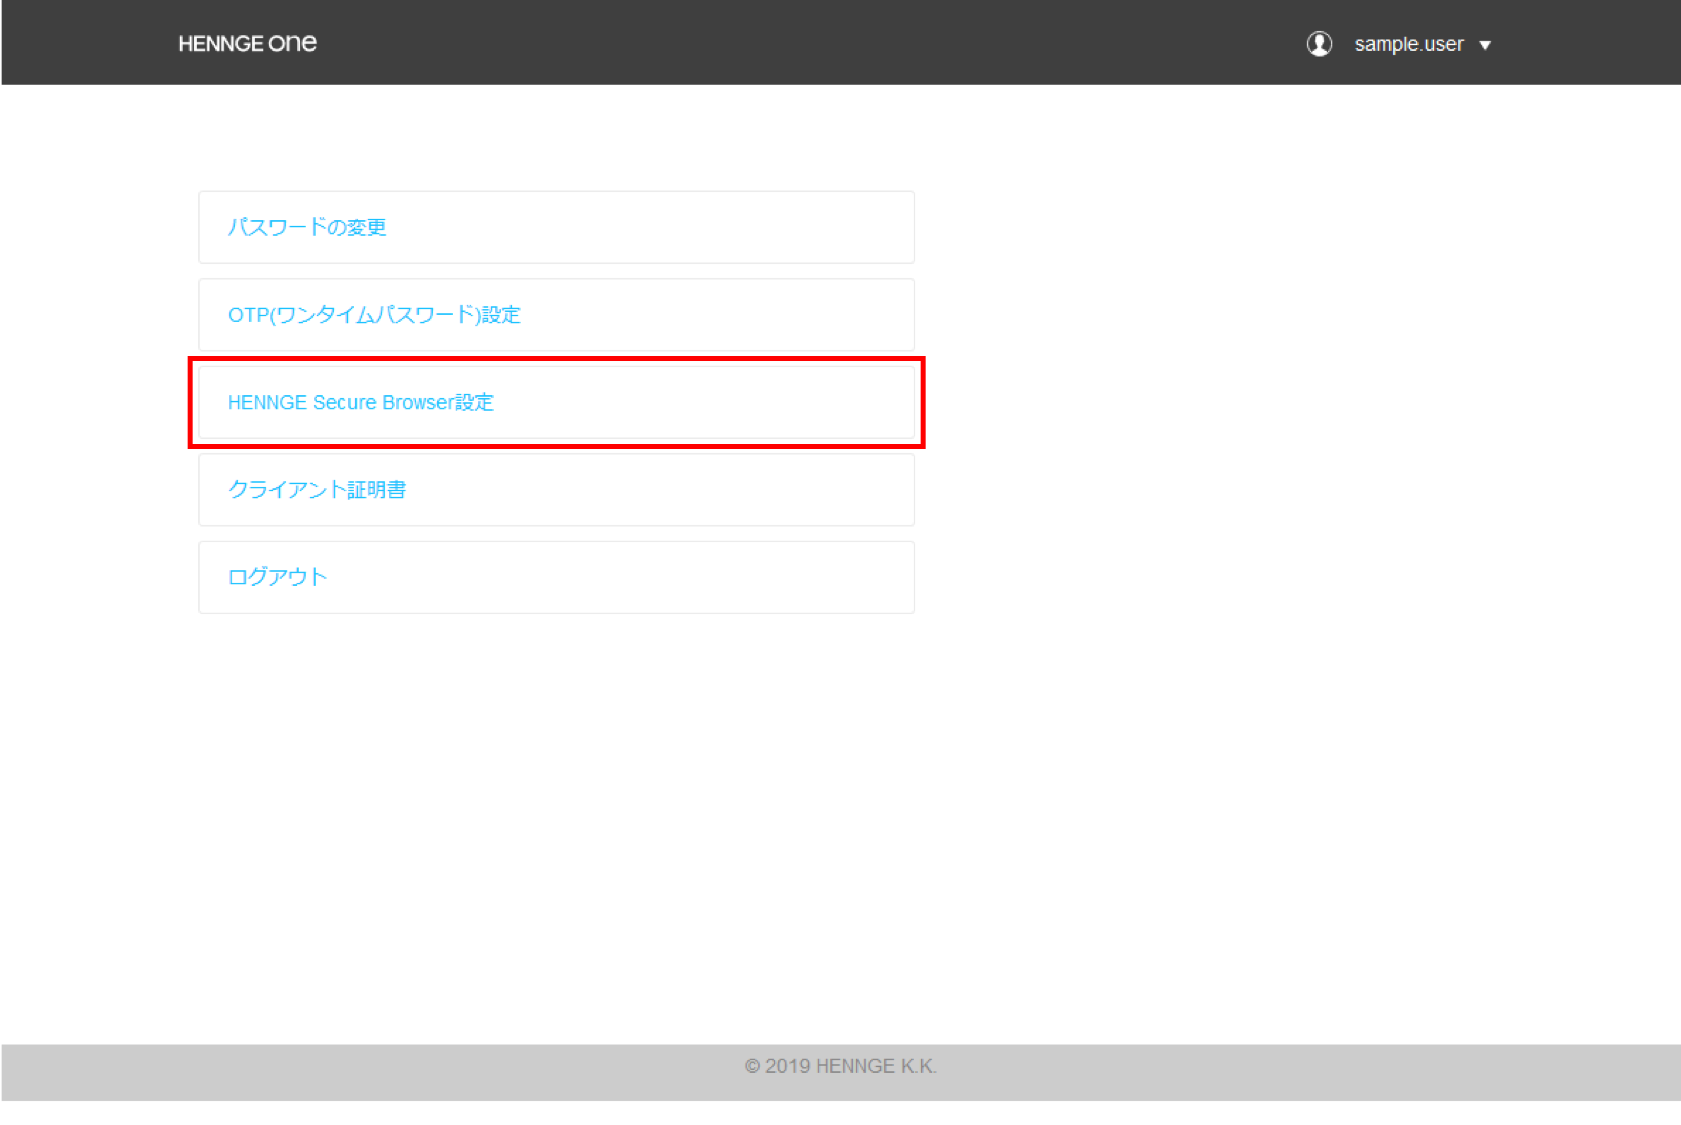Expand the sample.user dropdown arrow
The width and height of the screenshot is (1681, 1125).
1485,45
